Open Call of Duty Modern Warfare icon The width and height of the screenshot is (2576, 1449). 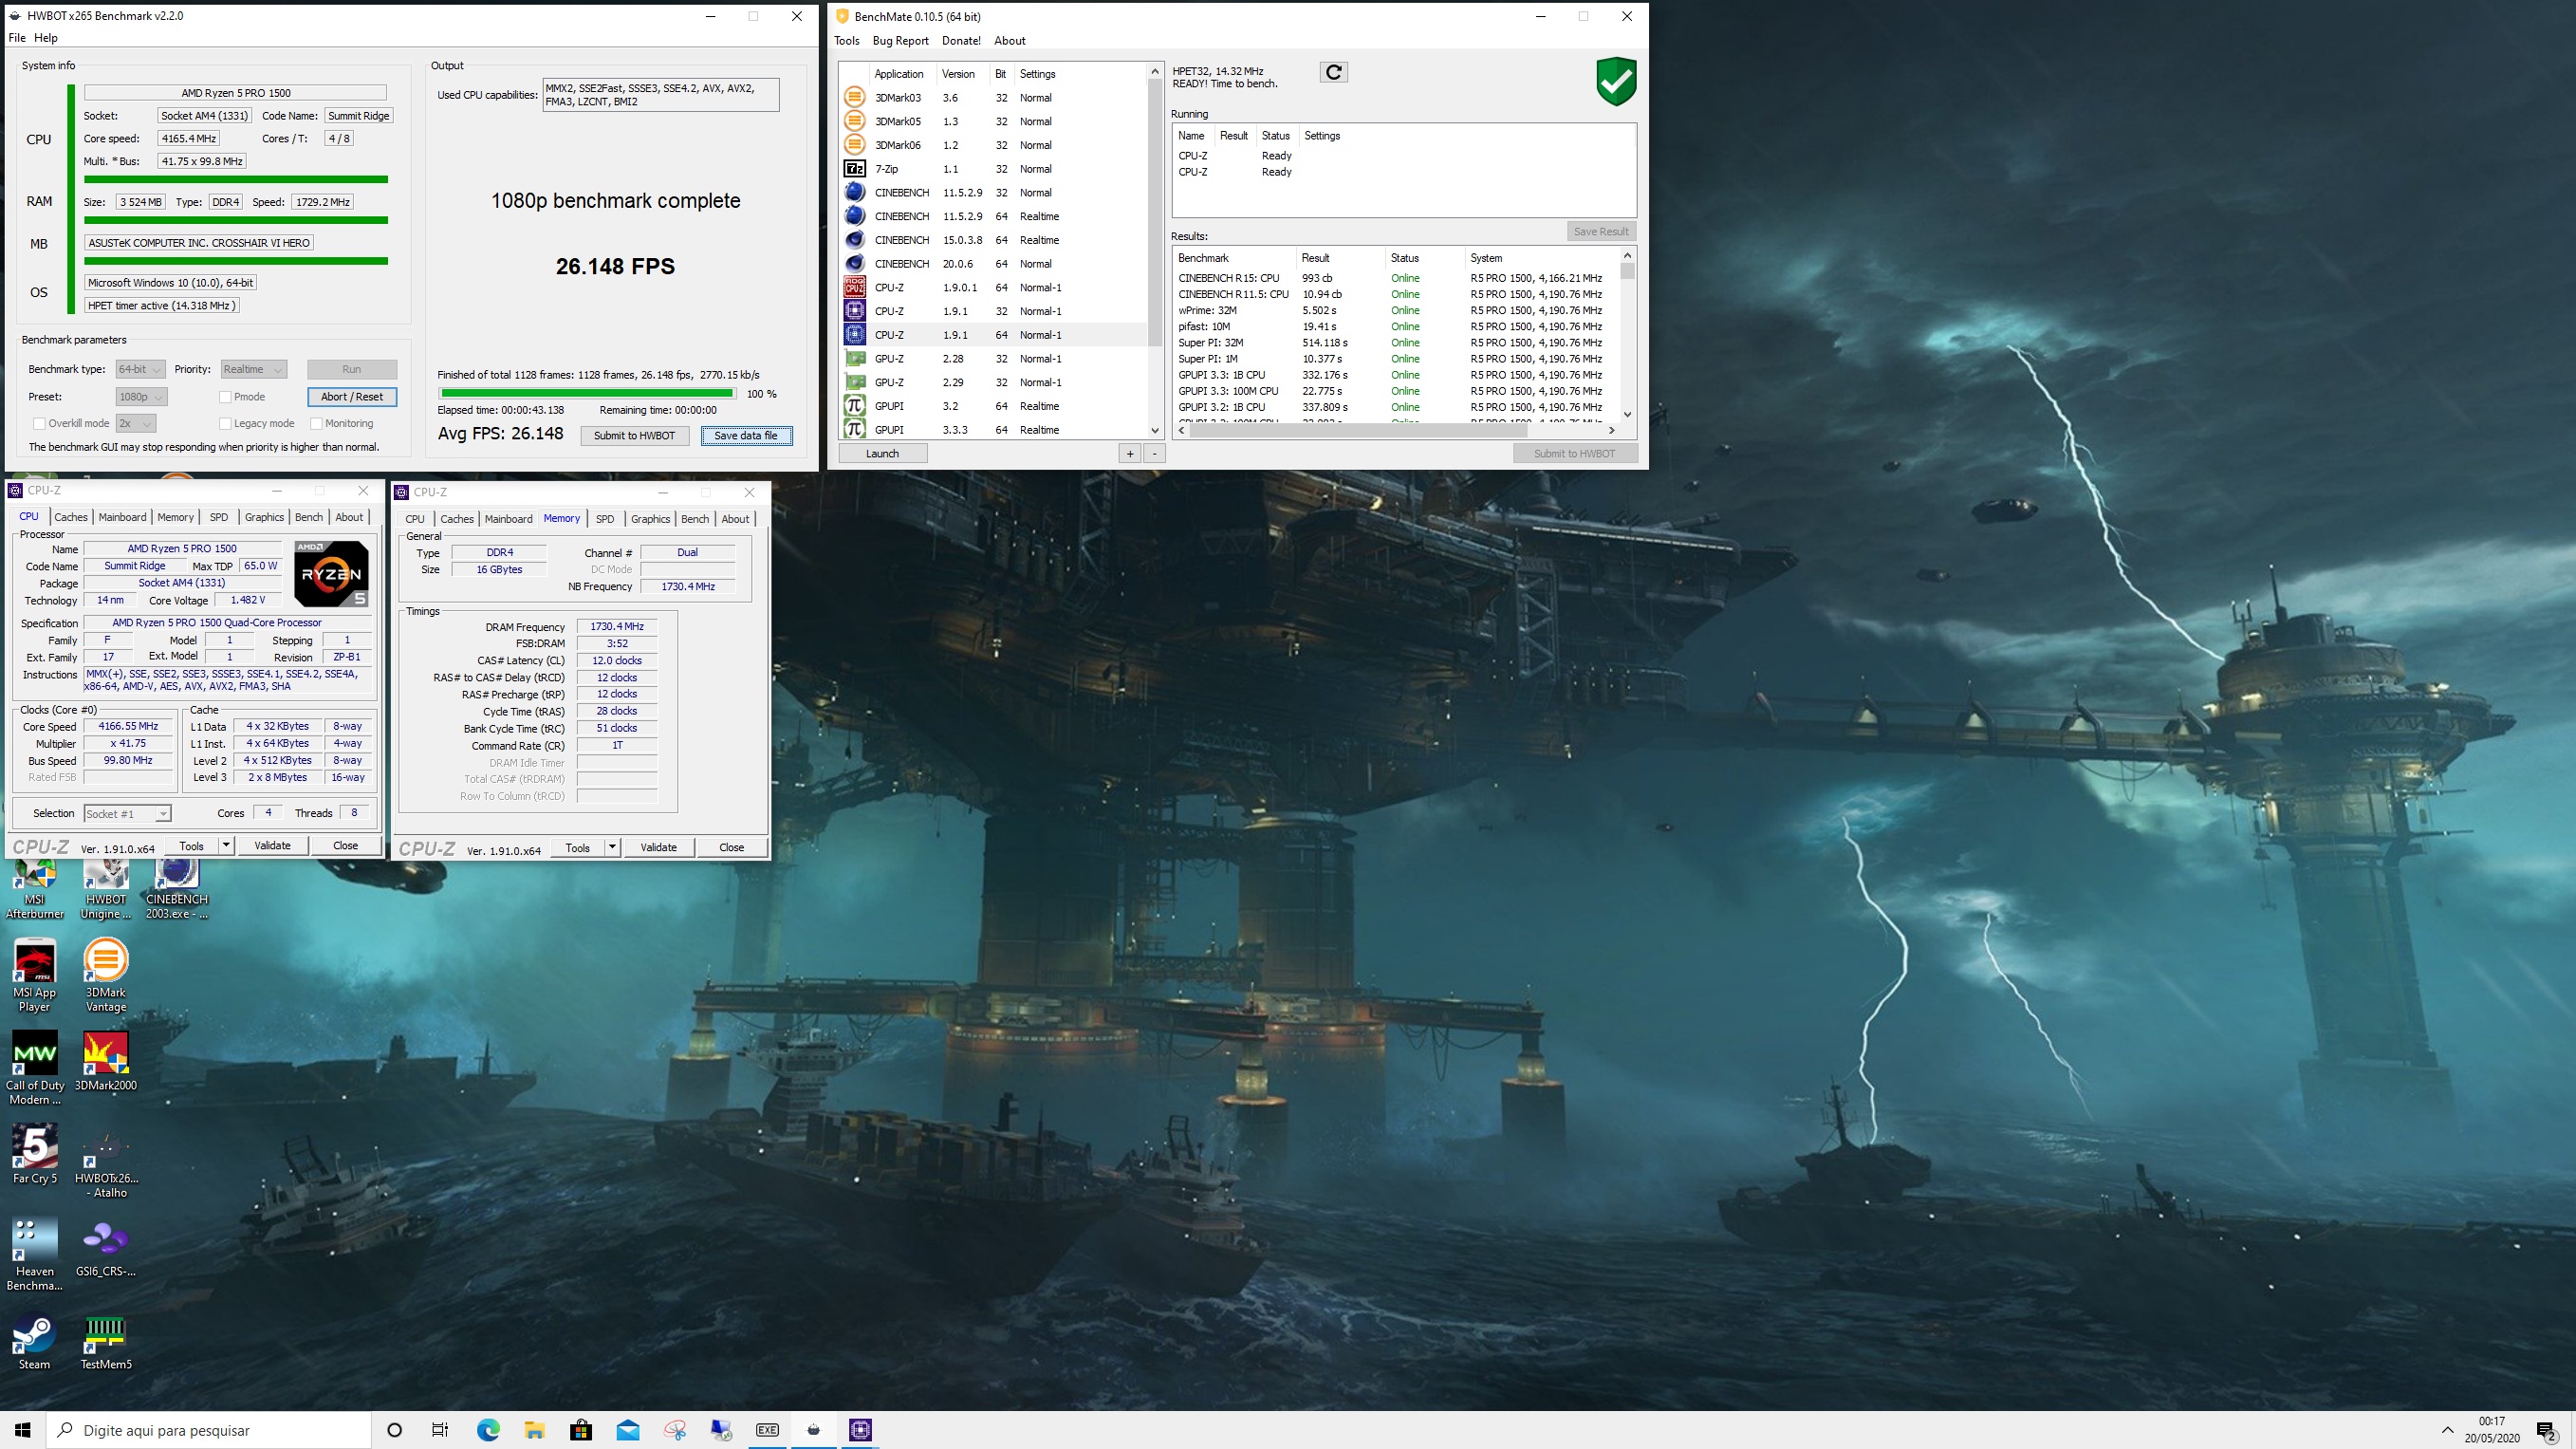pyautogui.click(x=34, y=1068)
